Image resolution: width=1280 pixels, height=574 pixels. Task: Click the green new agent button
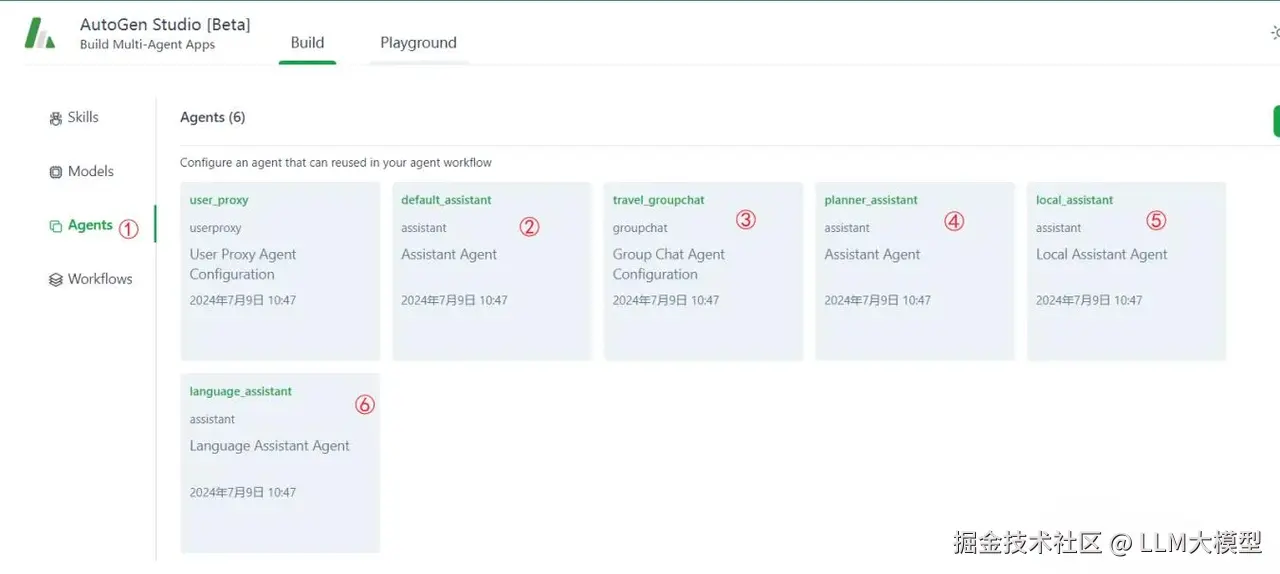coord(1276,121)
